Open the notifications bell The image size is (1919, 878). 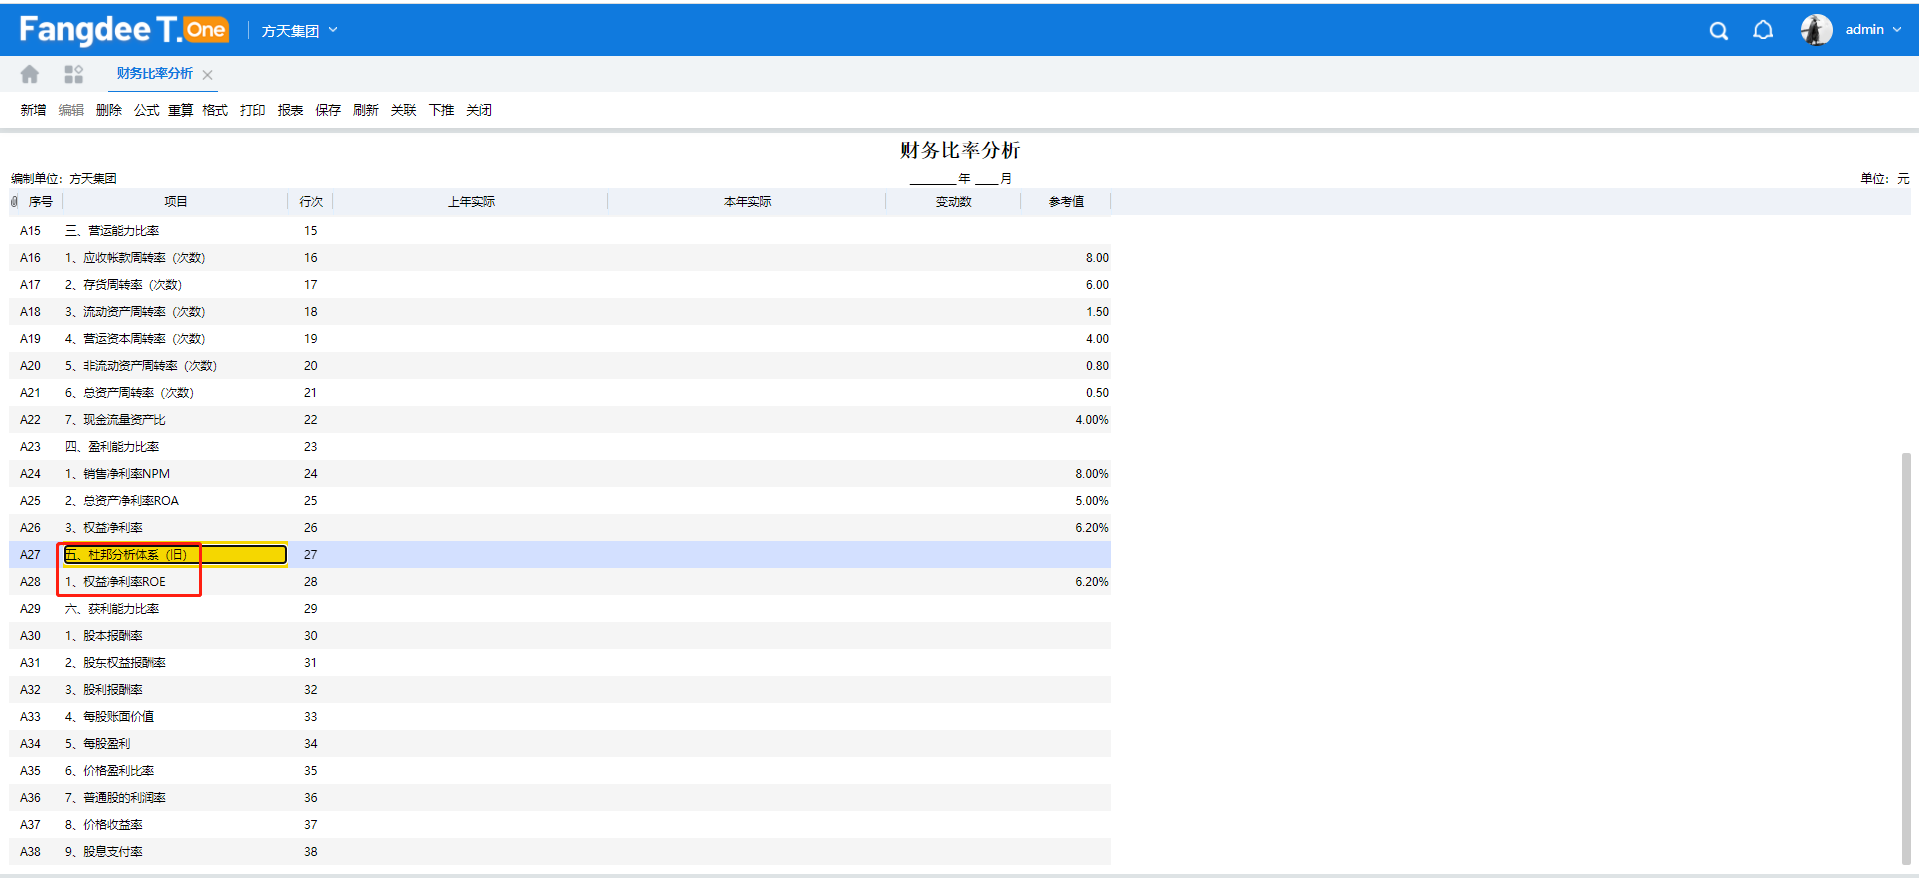click(1763, 31)
